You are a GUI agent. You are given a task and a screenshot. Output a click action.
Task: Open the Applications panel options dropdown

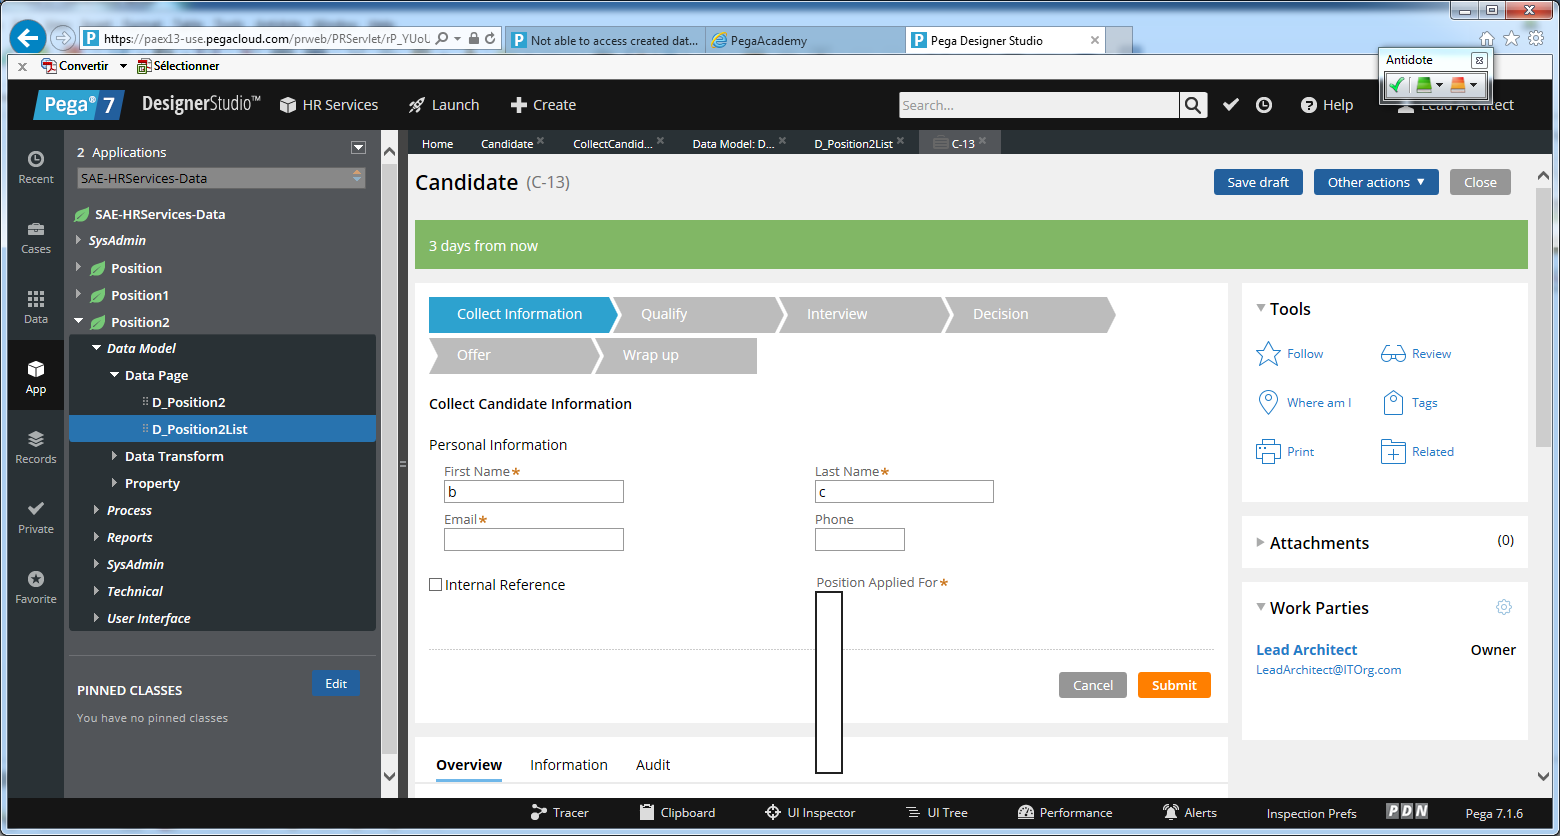tap(359, 148)
